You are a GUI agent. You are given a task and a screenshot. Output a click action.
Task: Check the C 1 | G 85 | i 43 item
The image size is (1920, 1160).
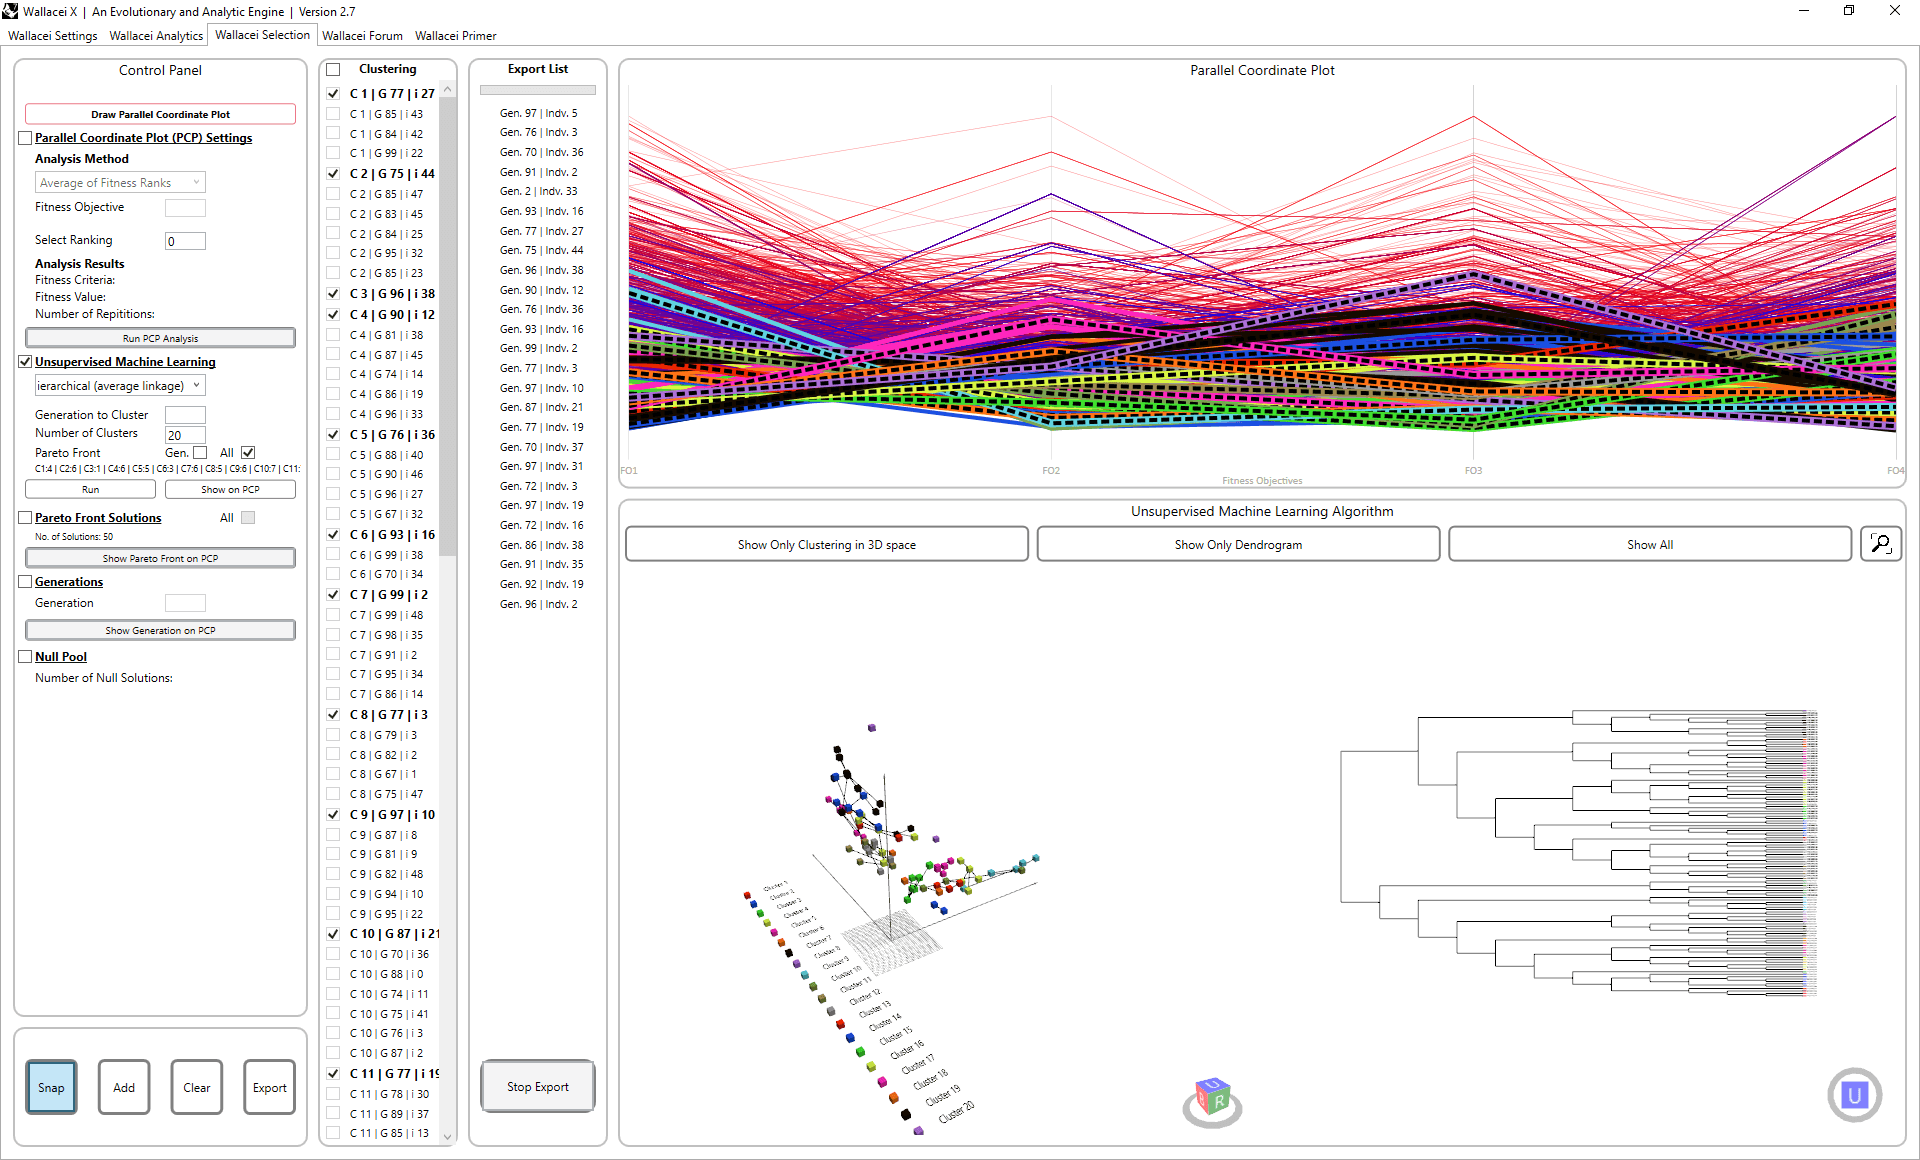coord(333,114)
